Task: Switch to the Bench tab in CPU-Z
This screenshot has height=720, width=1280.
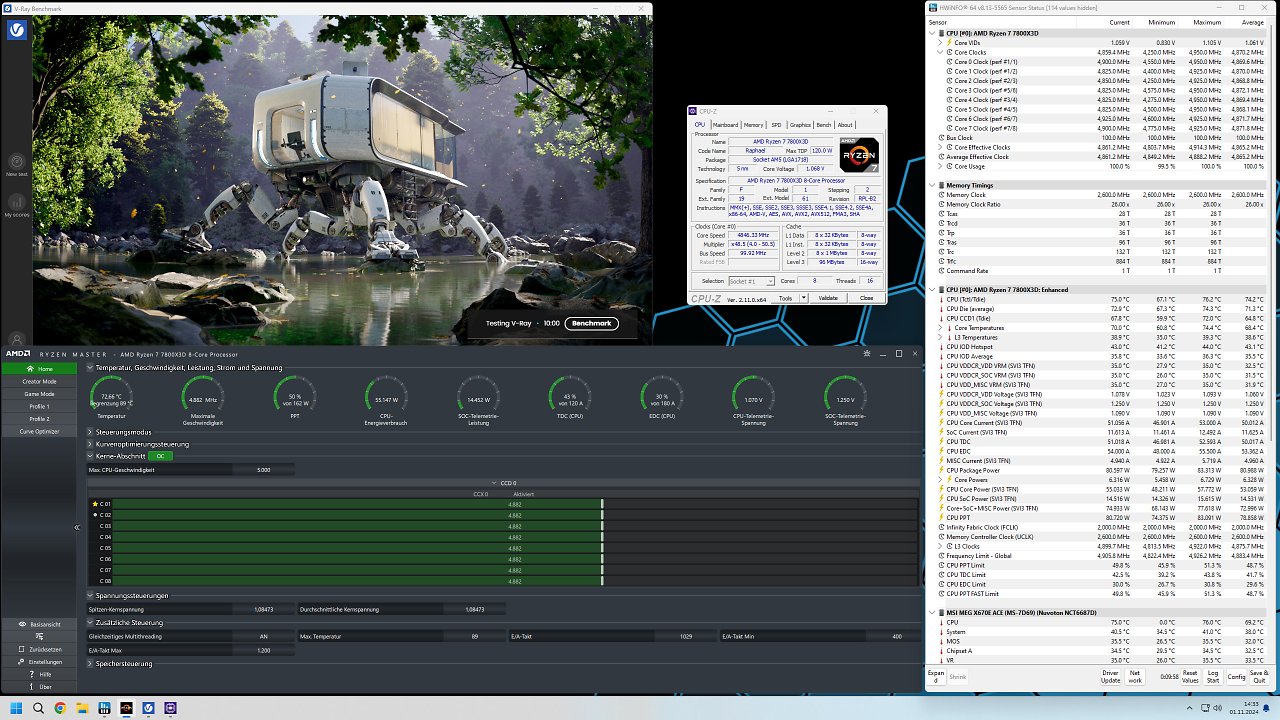Action: click(824, 125)
